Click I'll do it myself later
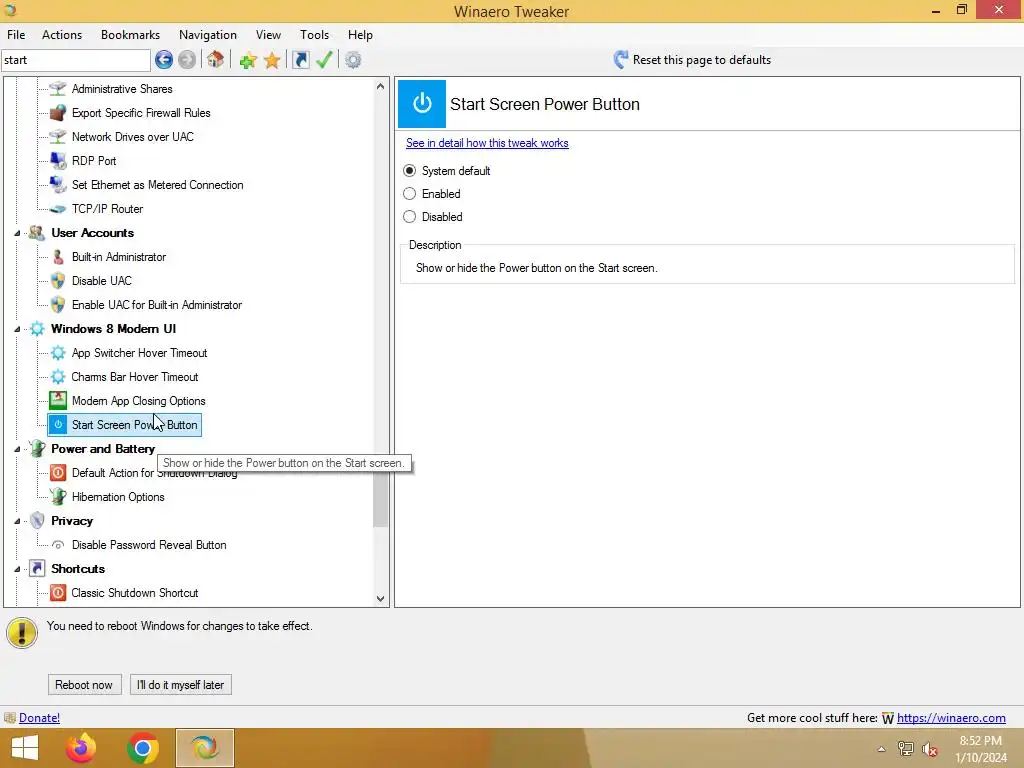 181,684
